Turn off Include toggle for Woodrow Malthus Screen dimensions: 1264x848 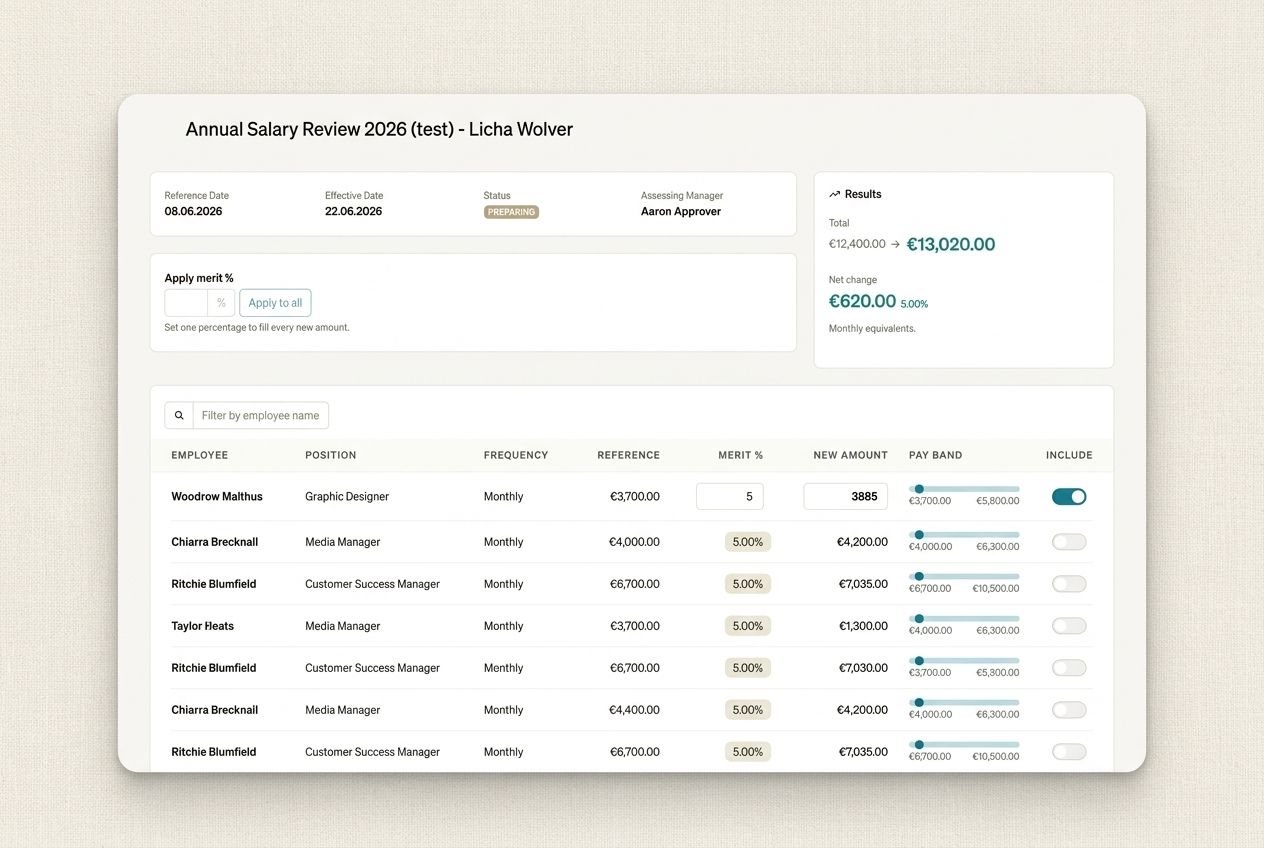(x=1069, y=496)
